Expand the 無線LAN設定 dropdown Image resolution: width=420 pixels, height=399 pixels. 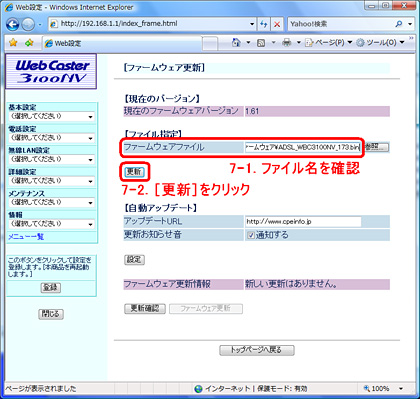pyautogui.click(x=51, y=159)
